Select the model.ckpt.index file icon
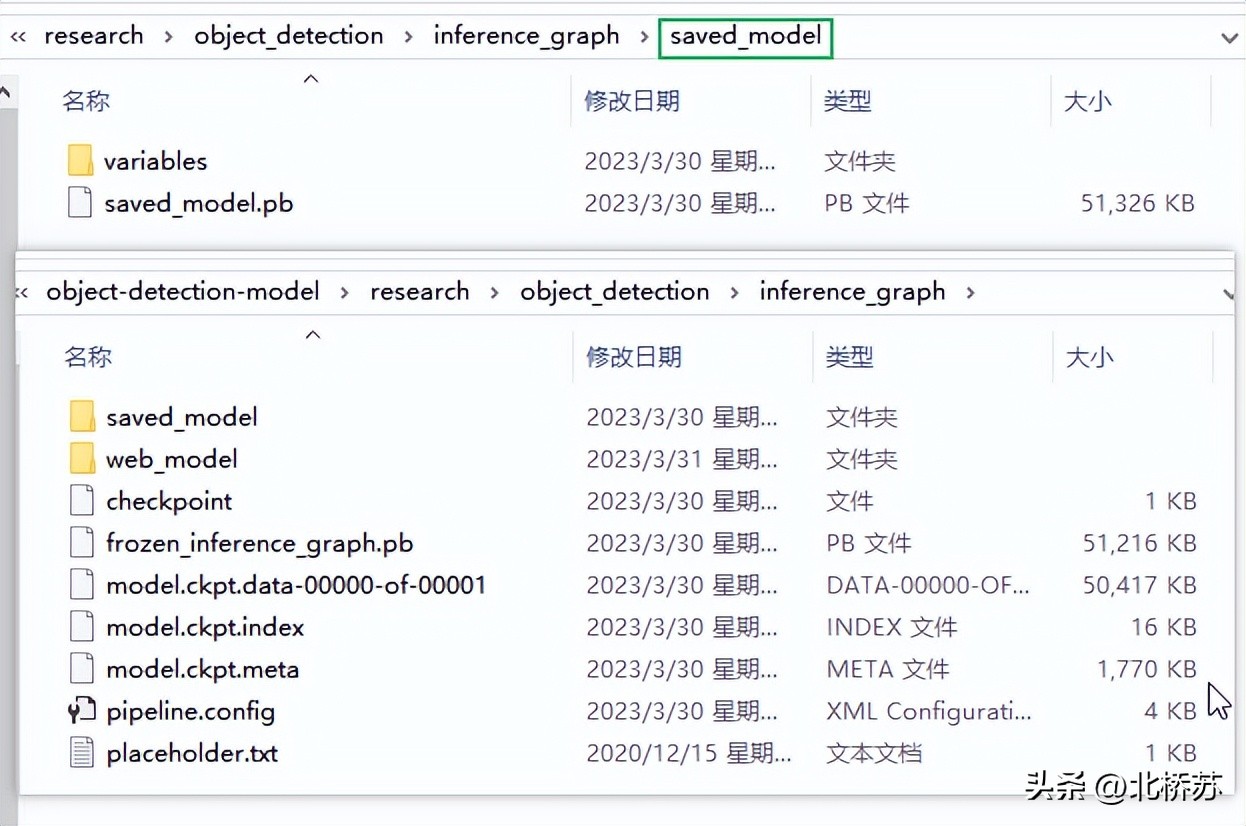Screen dimensions: 1246x826 coord(82,627)
